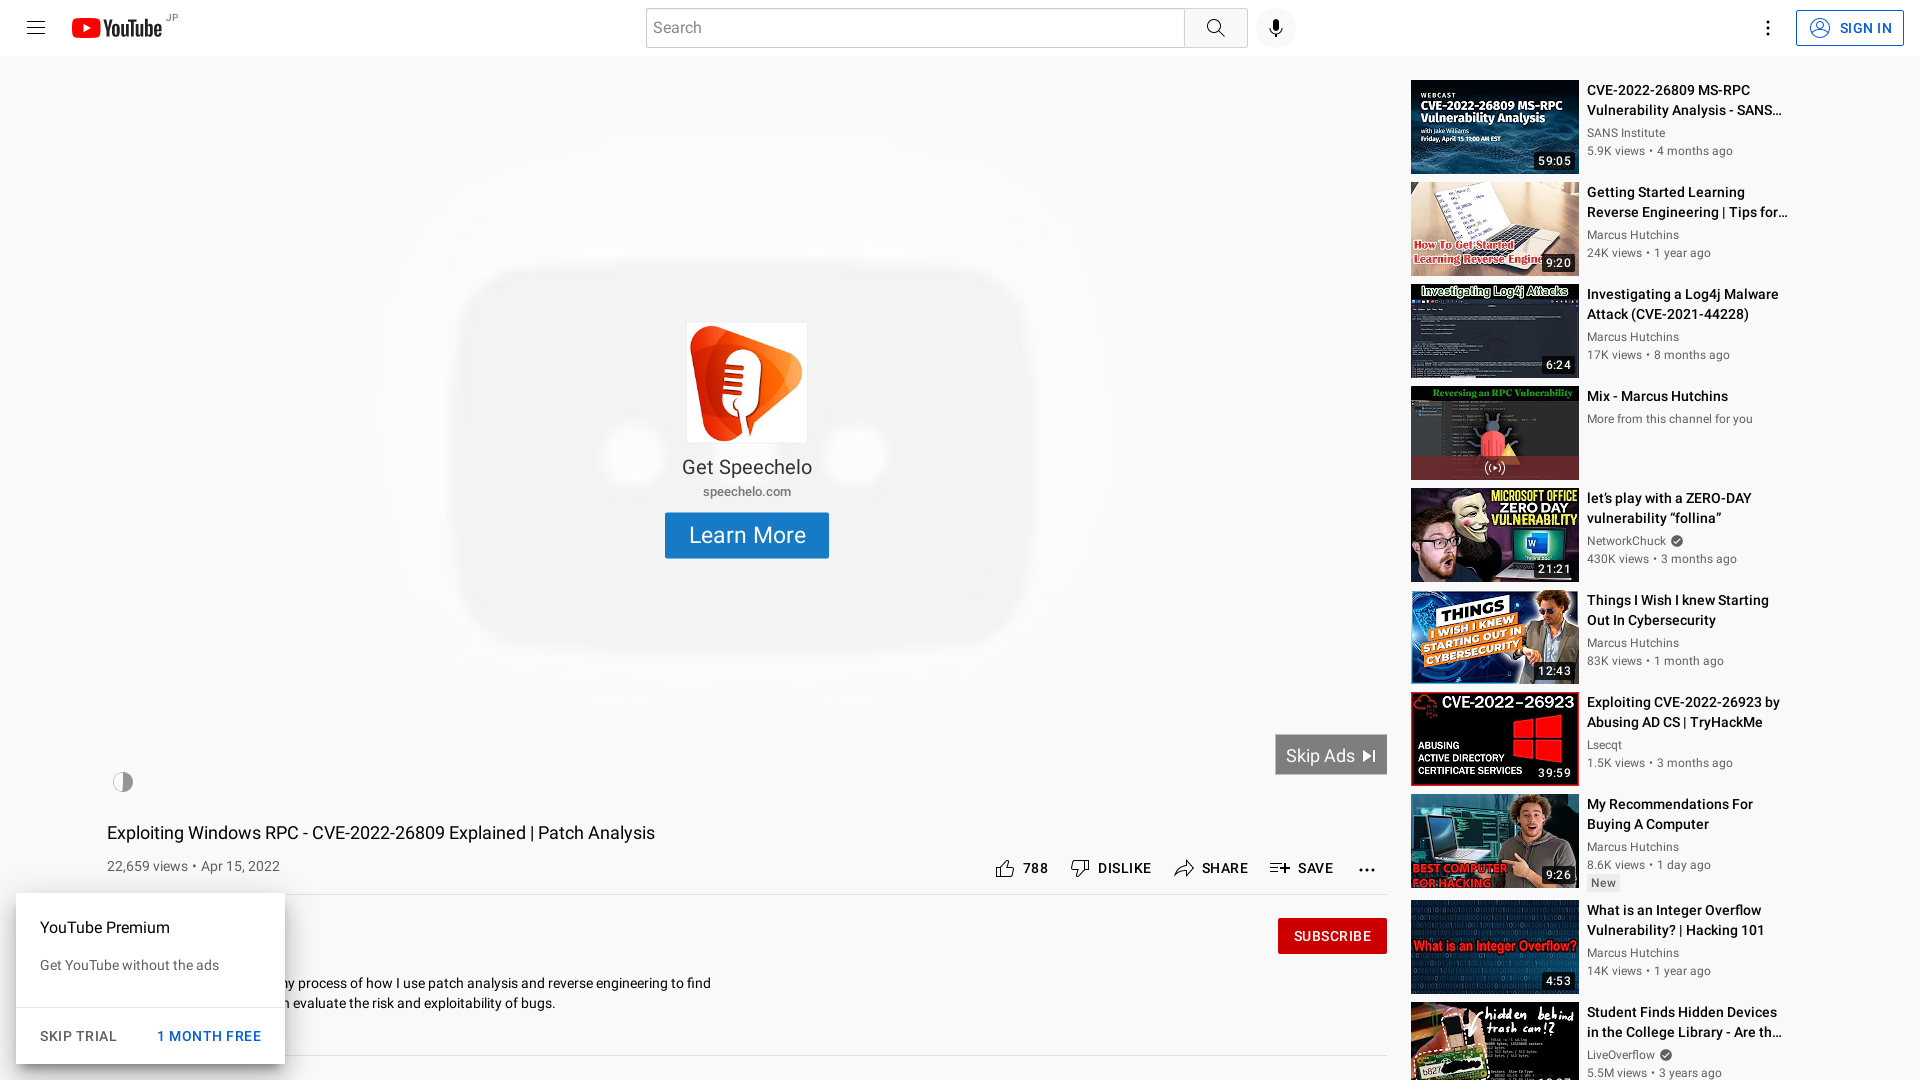Open the Mix - Marcus Hutchins thumbnail
This screenshot has height=1080, width=1920.
(x=1495, y=433)
